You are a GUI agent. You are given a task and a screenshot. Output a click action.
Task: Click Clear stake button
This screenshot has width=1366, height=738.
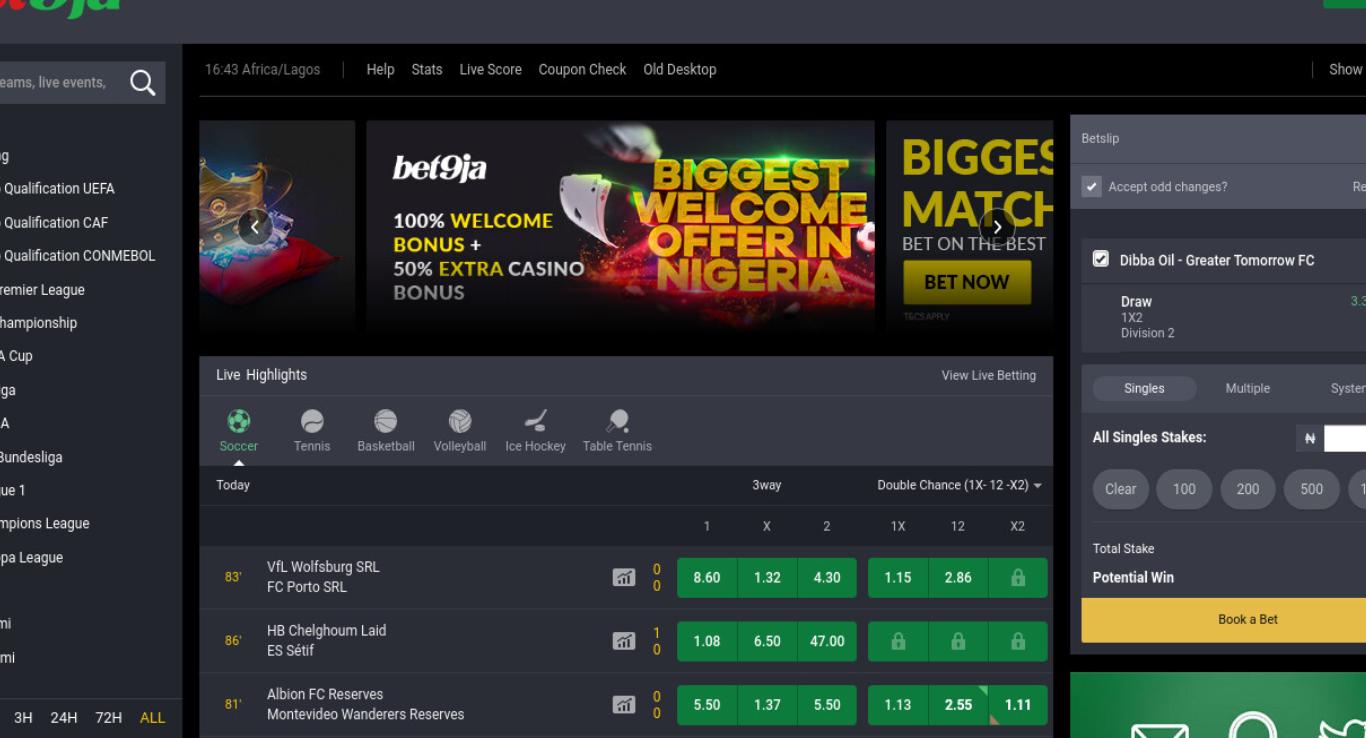pyautogui.click(x=1121, y=489)
